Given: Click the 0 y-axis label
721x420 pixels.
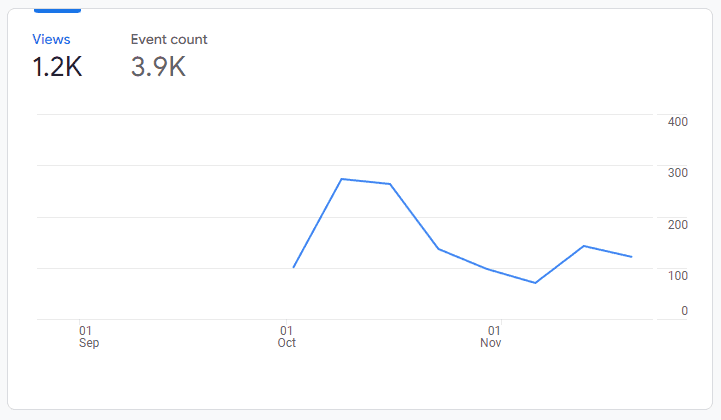Looking at the screenshot, I should 684,311.
